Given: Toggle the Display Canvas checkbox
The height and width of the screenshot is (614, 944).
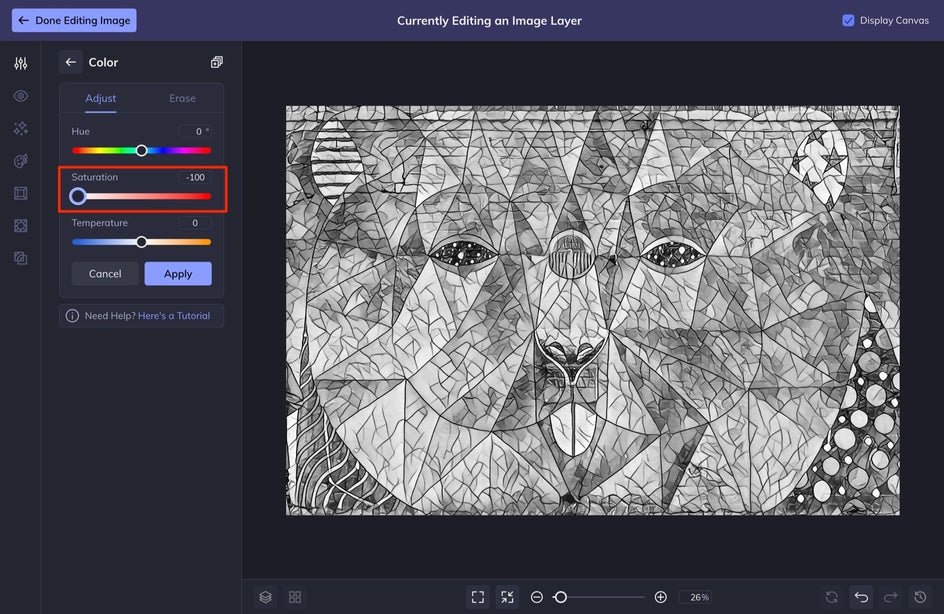Looking at the screenshot, I should [x=848, y=20].
